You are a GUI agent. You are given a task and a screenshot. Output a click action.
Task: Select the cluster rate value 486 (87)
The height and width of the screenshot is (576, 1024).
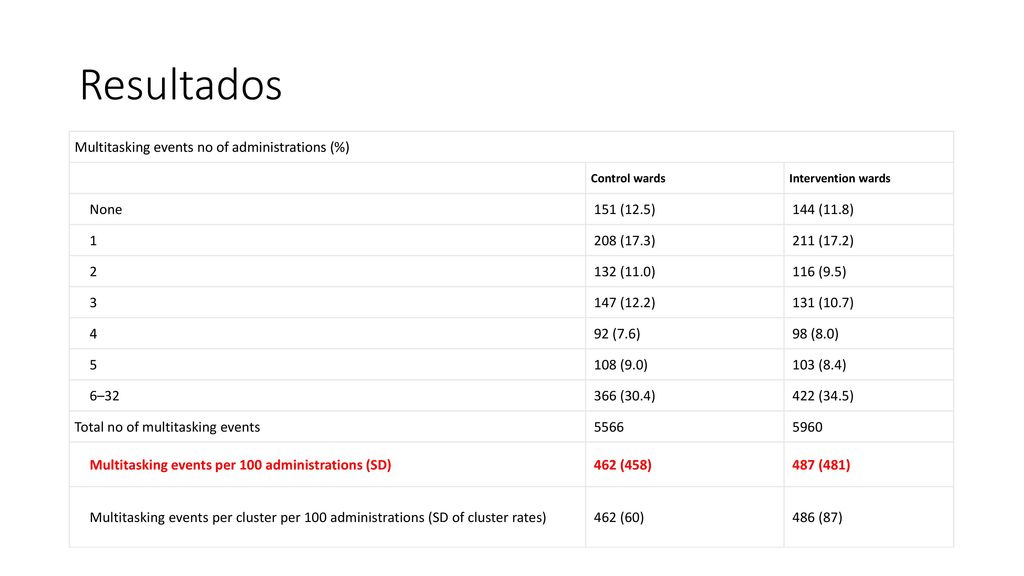[817, 517]
